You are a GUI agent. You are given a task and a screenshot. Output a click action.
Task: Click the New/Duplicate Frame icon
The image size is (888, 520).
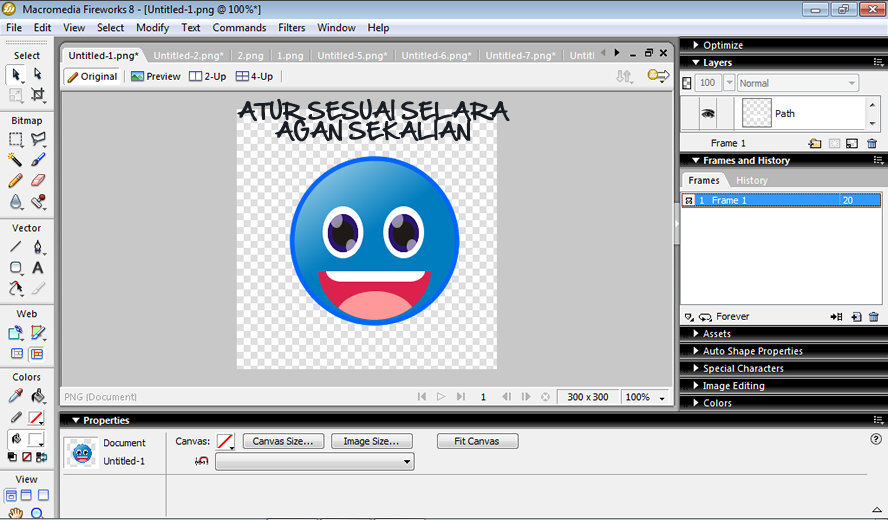pyautogui.click(x=856, y=317)
